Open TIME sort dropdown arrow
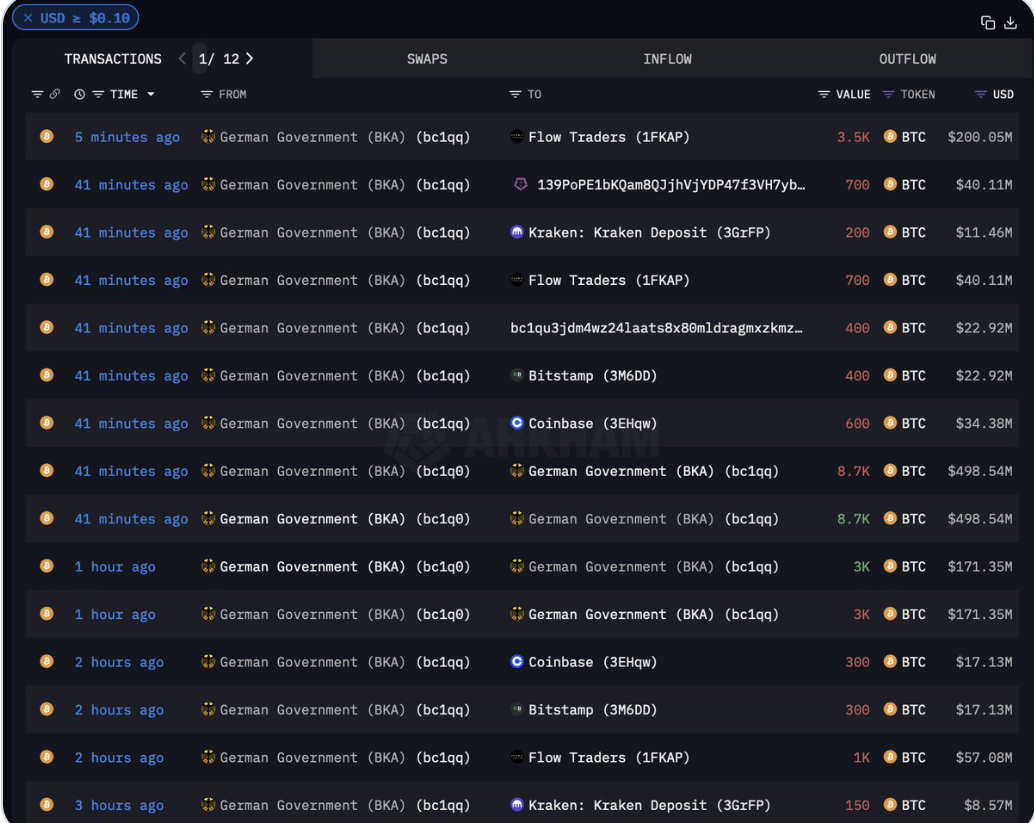The height and width of the screenshot is (823, 1034). point(151,94)
